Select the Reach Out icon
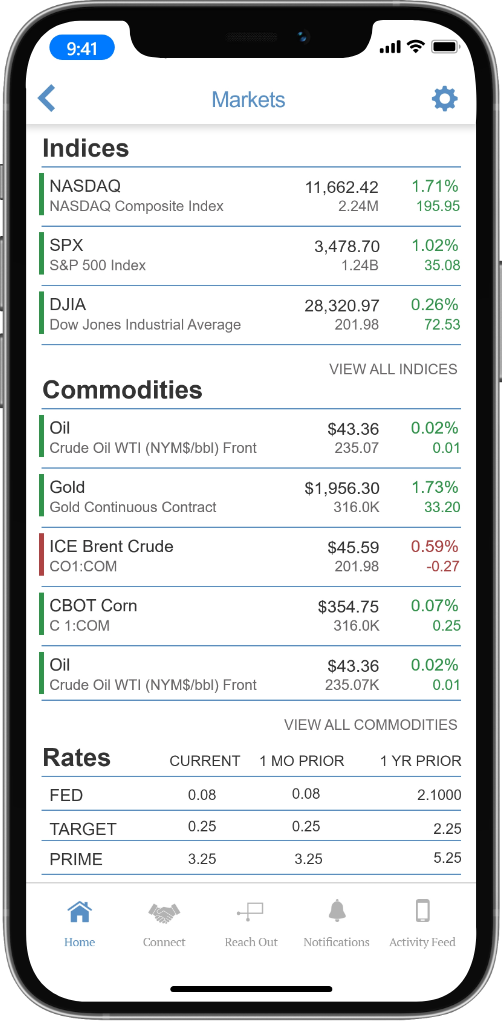Viewport: 502px width, 1021px height. tap(251, 912)
